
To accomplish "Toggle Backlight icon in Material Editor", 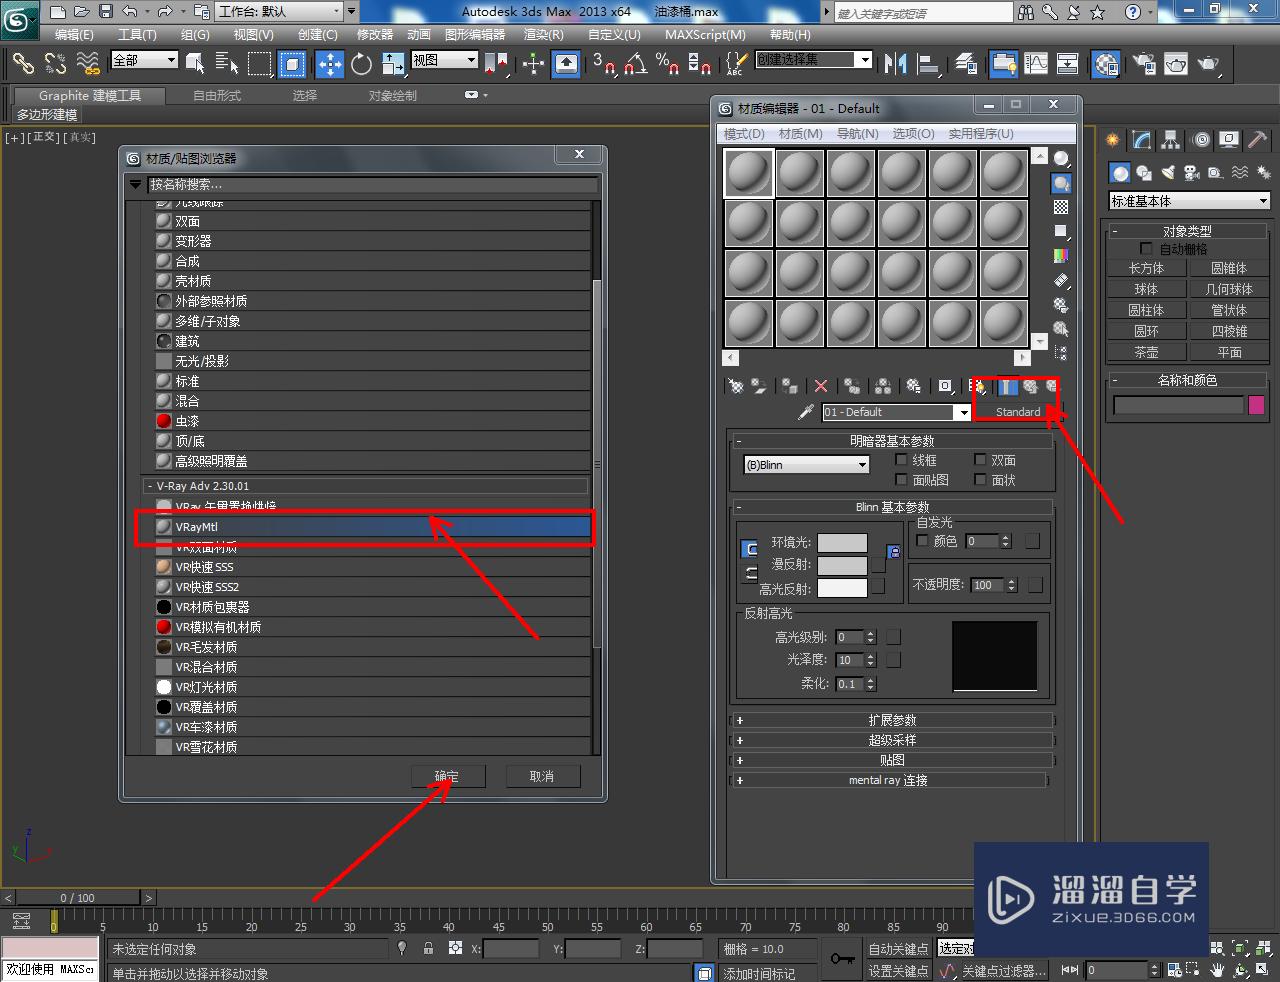I will 1061,183.
